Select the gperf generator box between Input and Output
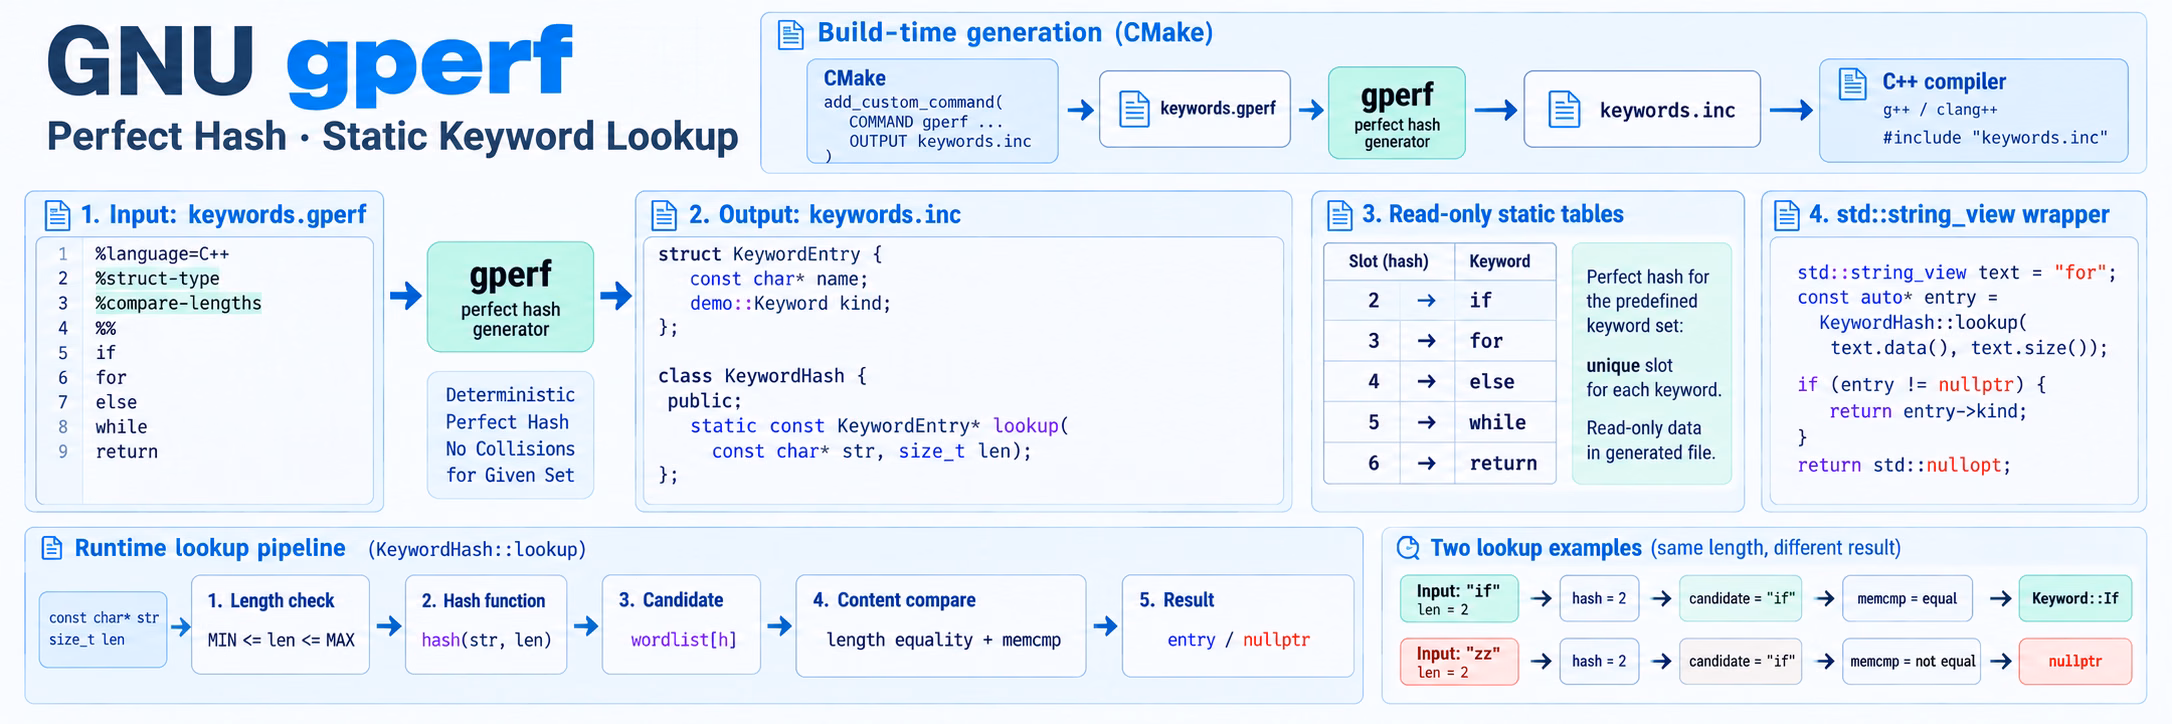 click(x=510, y=297)
